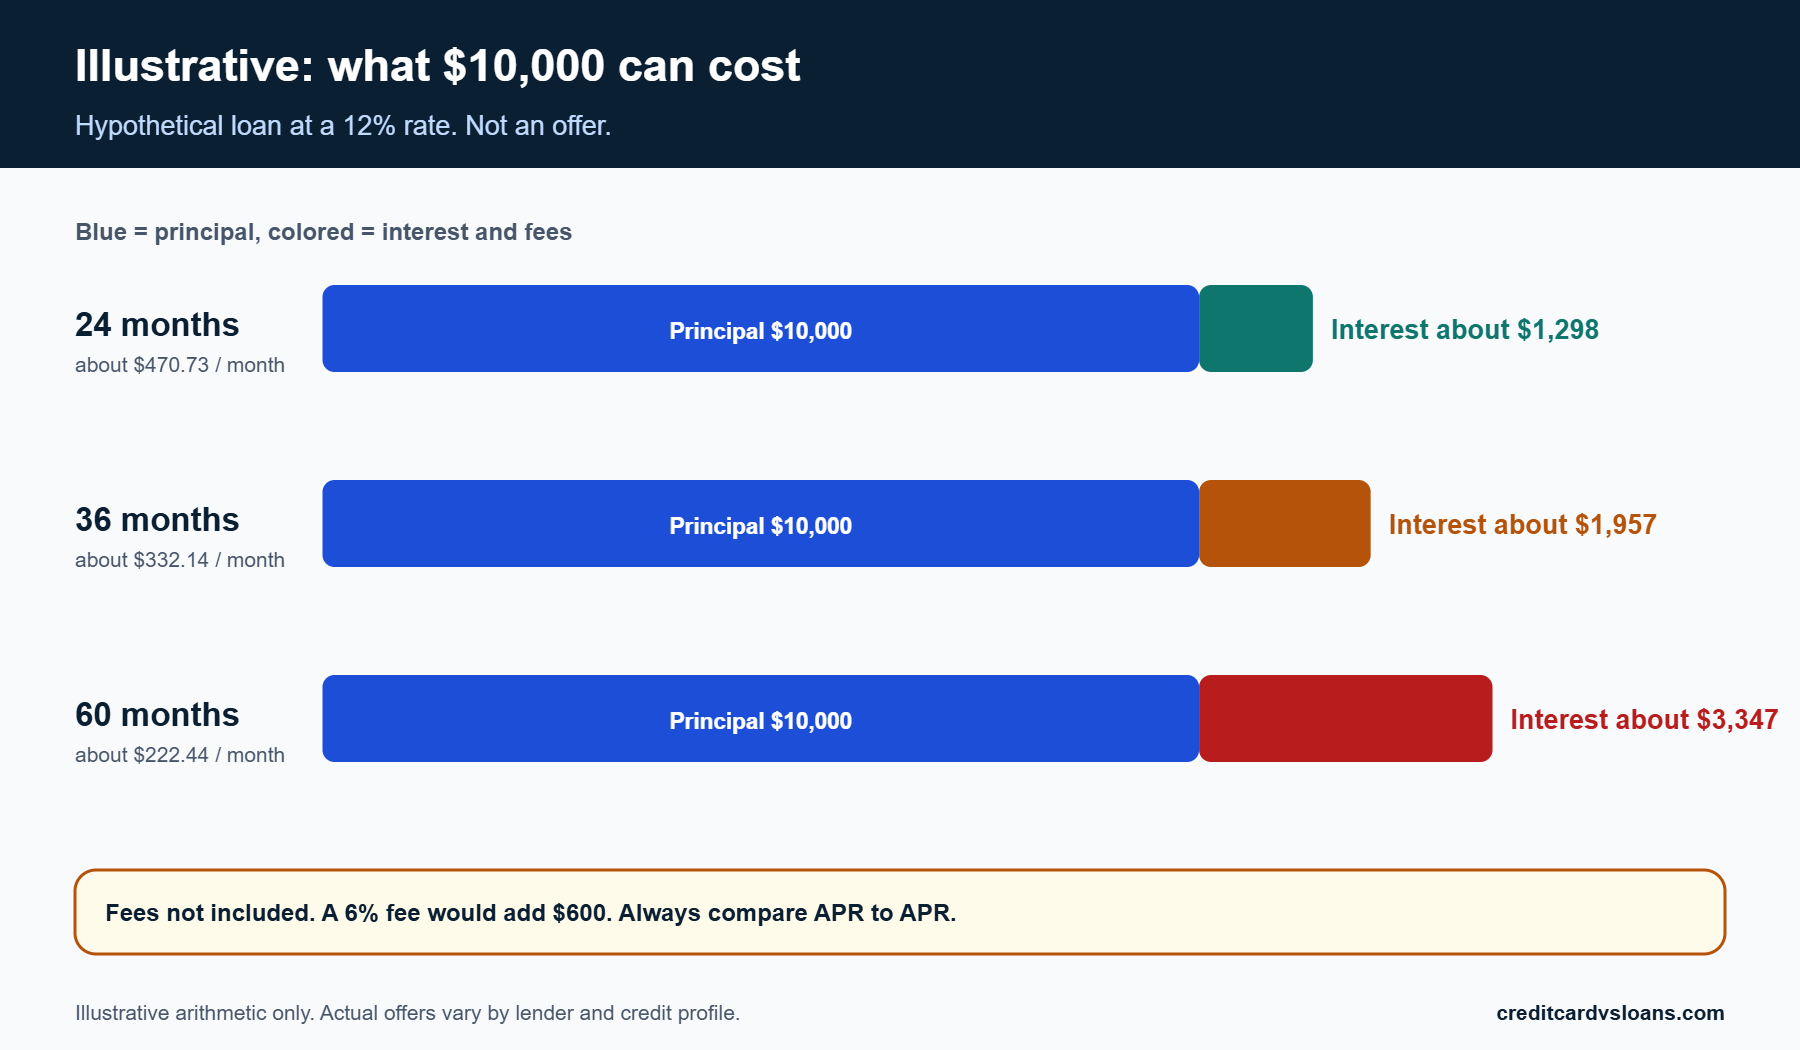Viewport: 1800px width, 1050px height.
Task: Click the red interest bar segment
Action: coord(1346,719)
